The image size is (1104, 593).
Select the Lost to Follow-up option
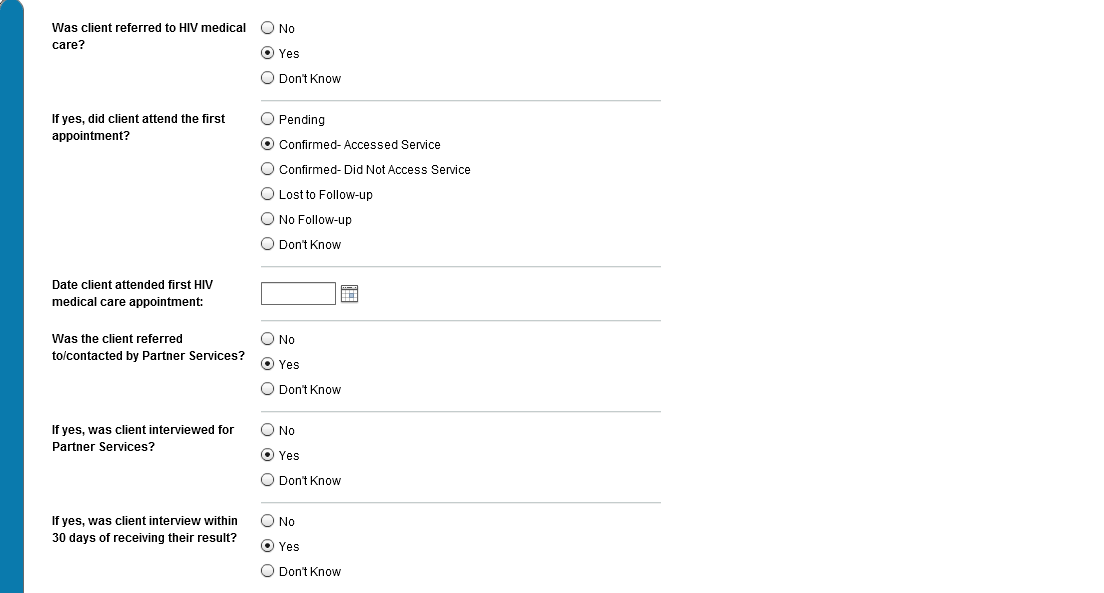coord(267,194)
